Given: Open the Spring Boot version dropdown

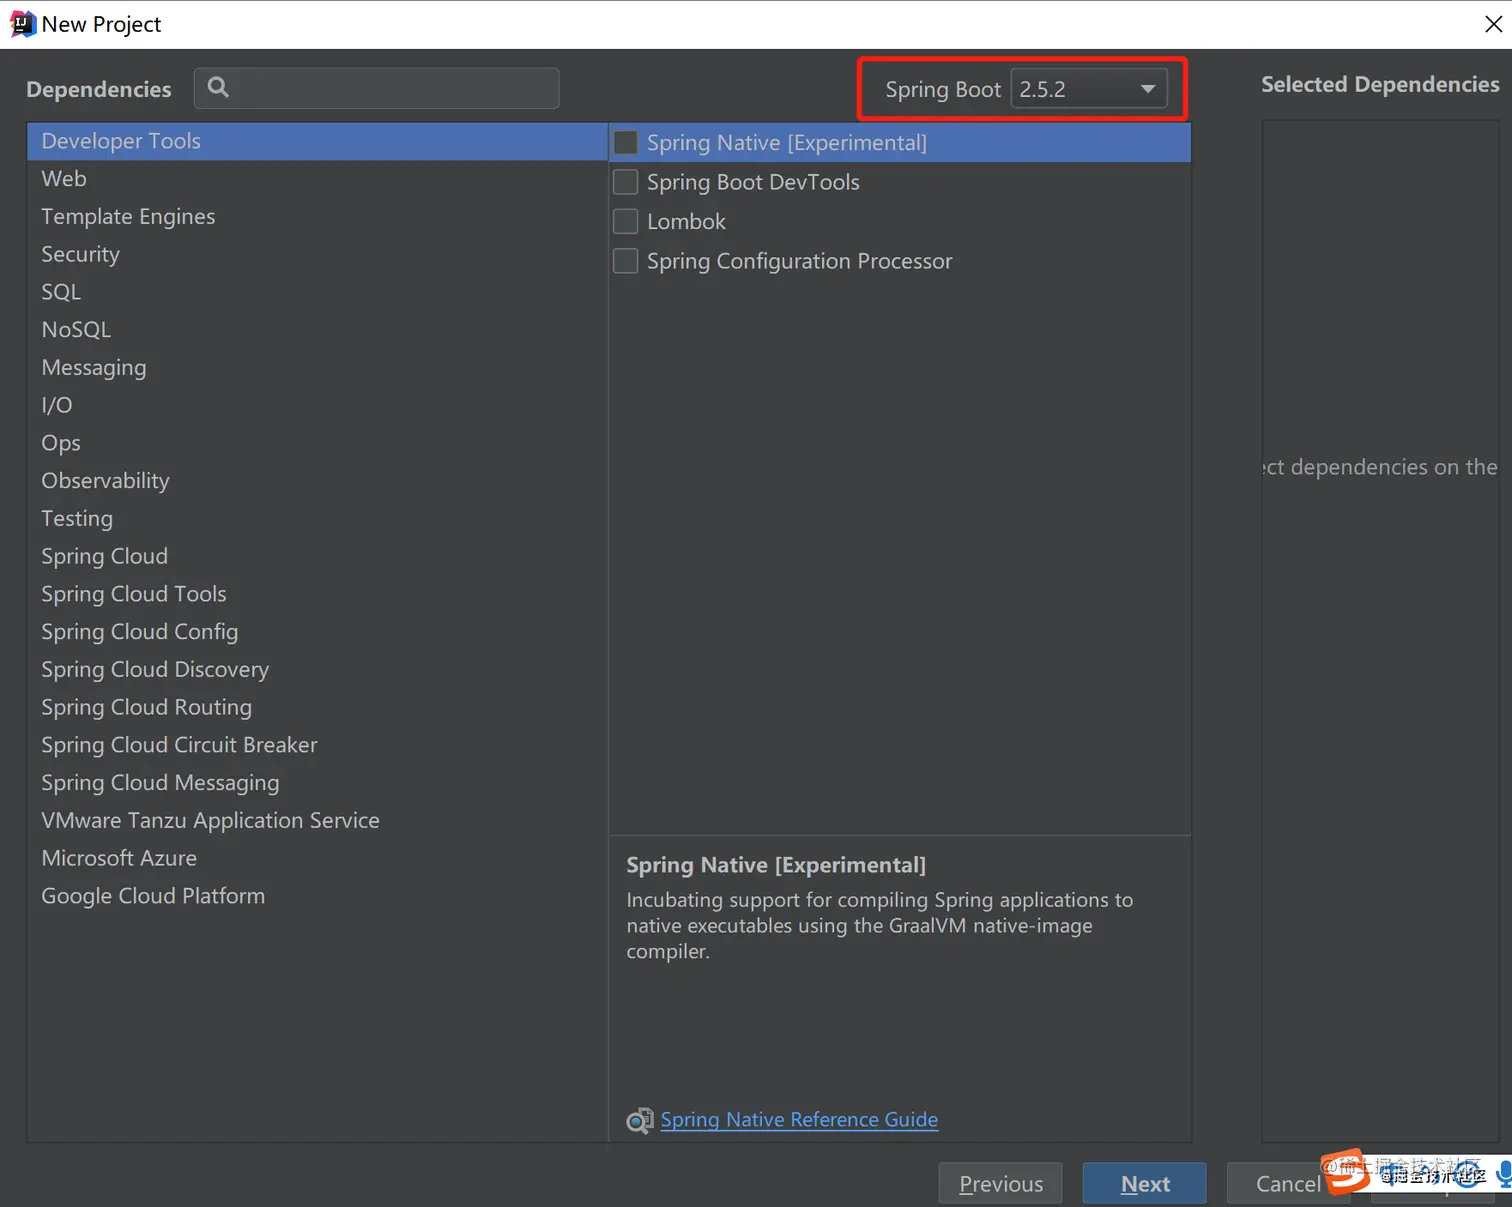Looking at the screenshot, I should (1089, 89).
